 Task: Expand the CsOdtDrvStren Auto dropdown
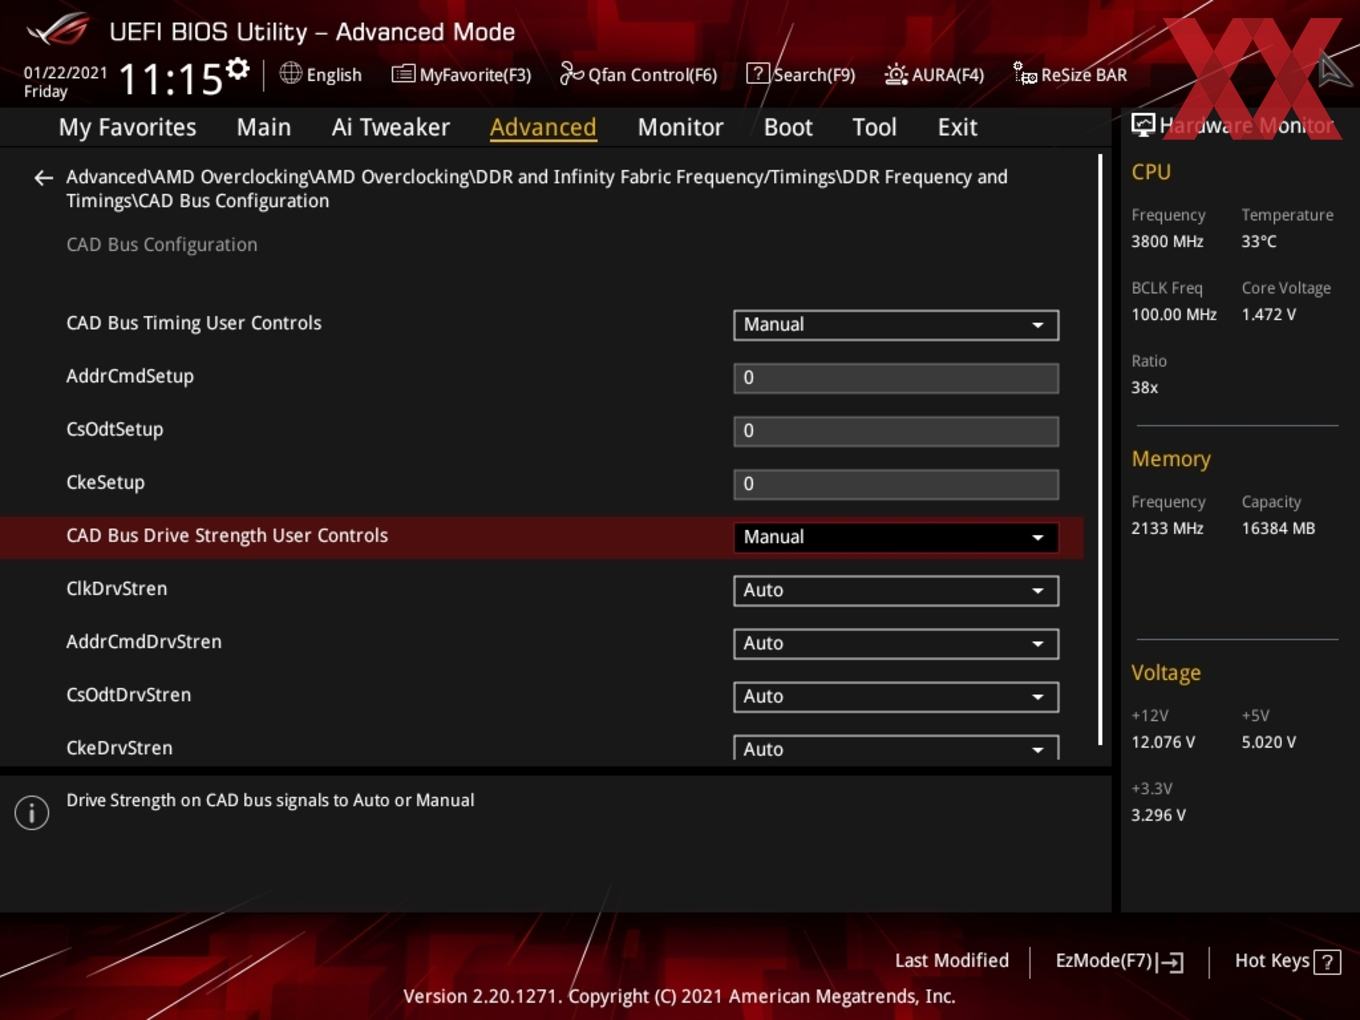pyautogui.click(x=896, y=696)
